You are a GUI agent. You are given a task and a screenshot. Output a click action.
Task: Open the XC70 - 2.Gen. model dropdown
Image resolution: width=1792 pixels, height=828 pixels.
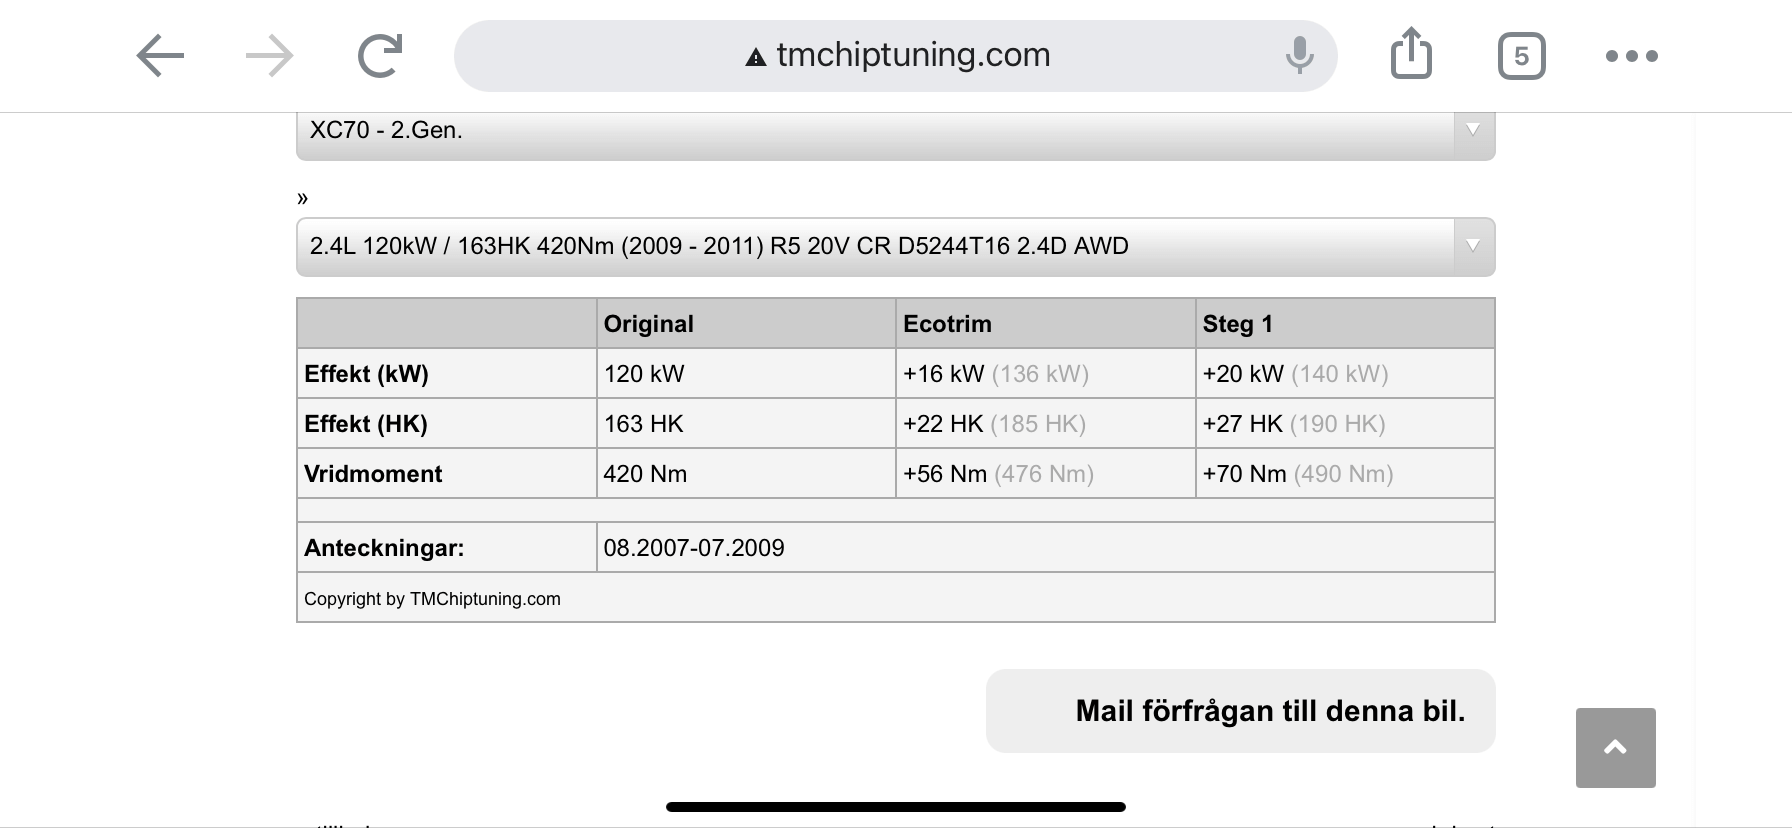pyautogui.click(x=875, y=132)
